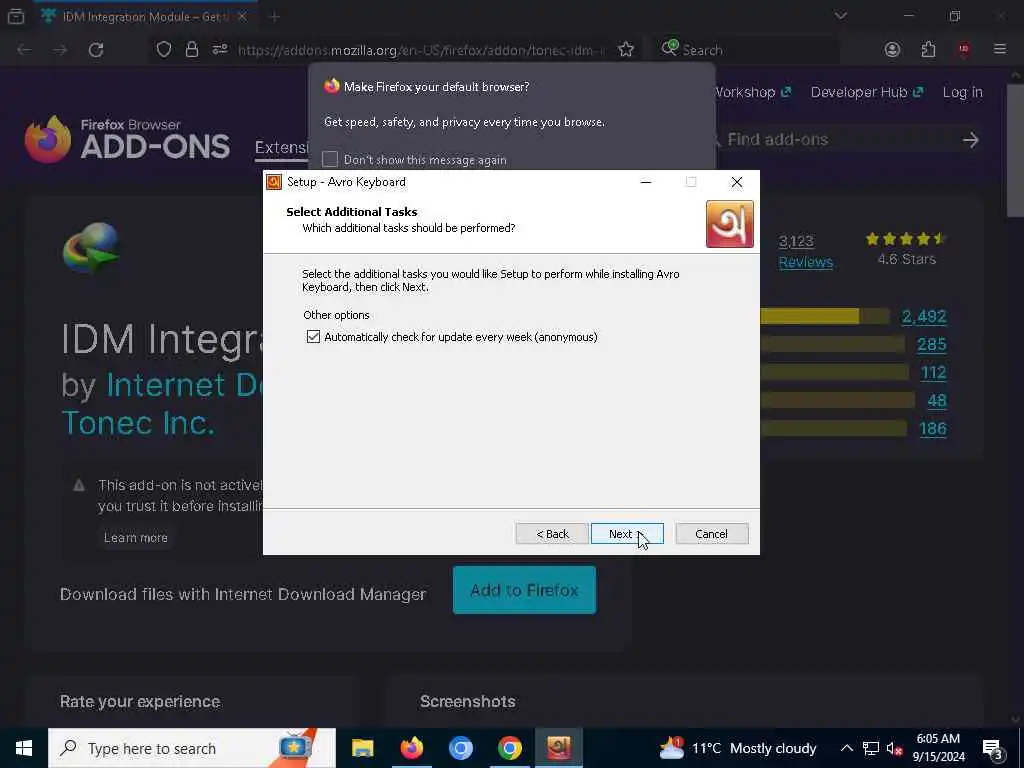Open uBlock Origin toolbar icon
This screenshot has height=768, width=1024.
(x=964, y=50)
